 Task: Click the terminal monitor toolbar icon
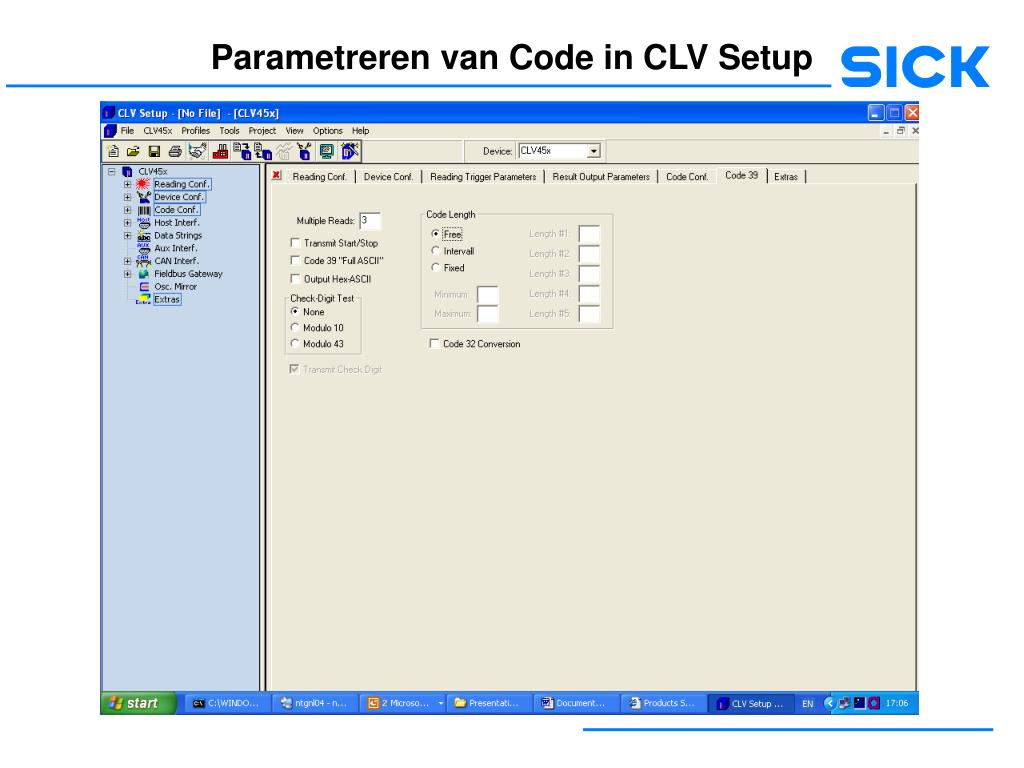(x=327, y=152)
